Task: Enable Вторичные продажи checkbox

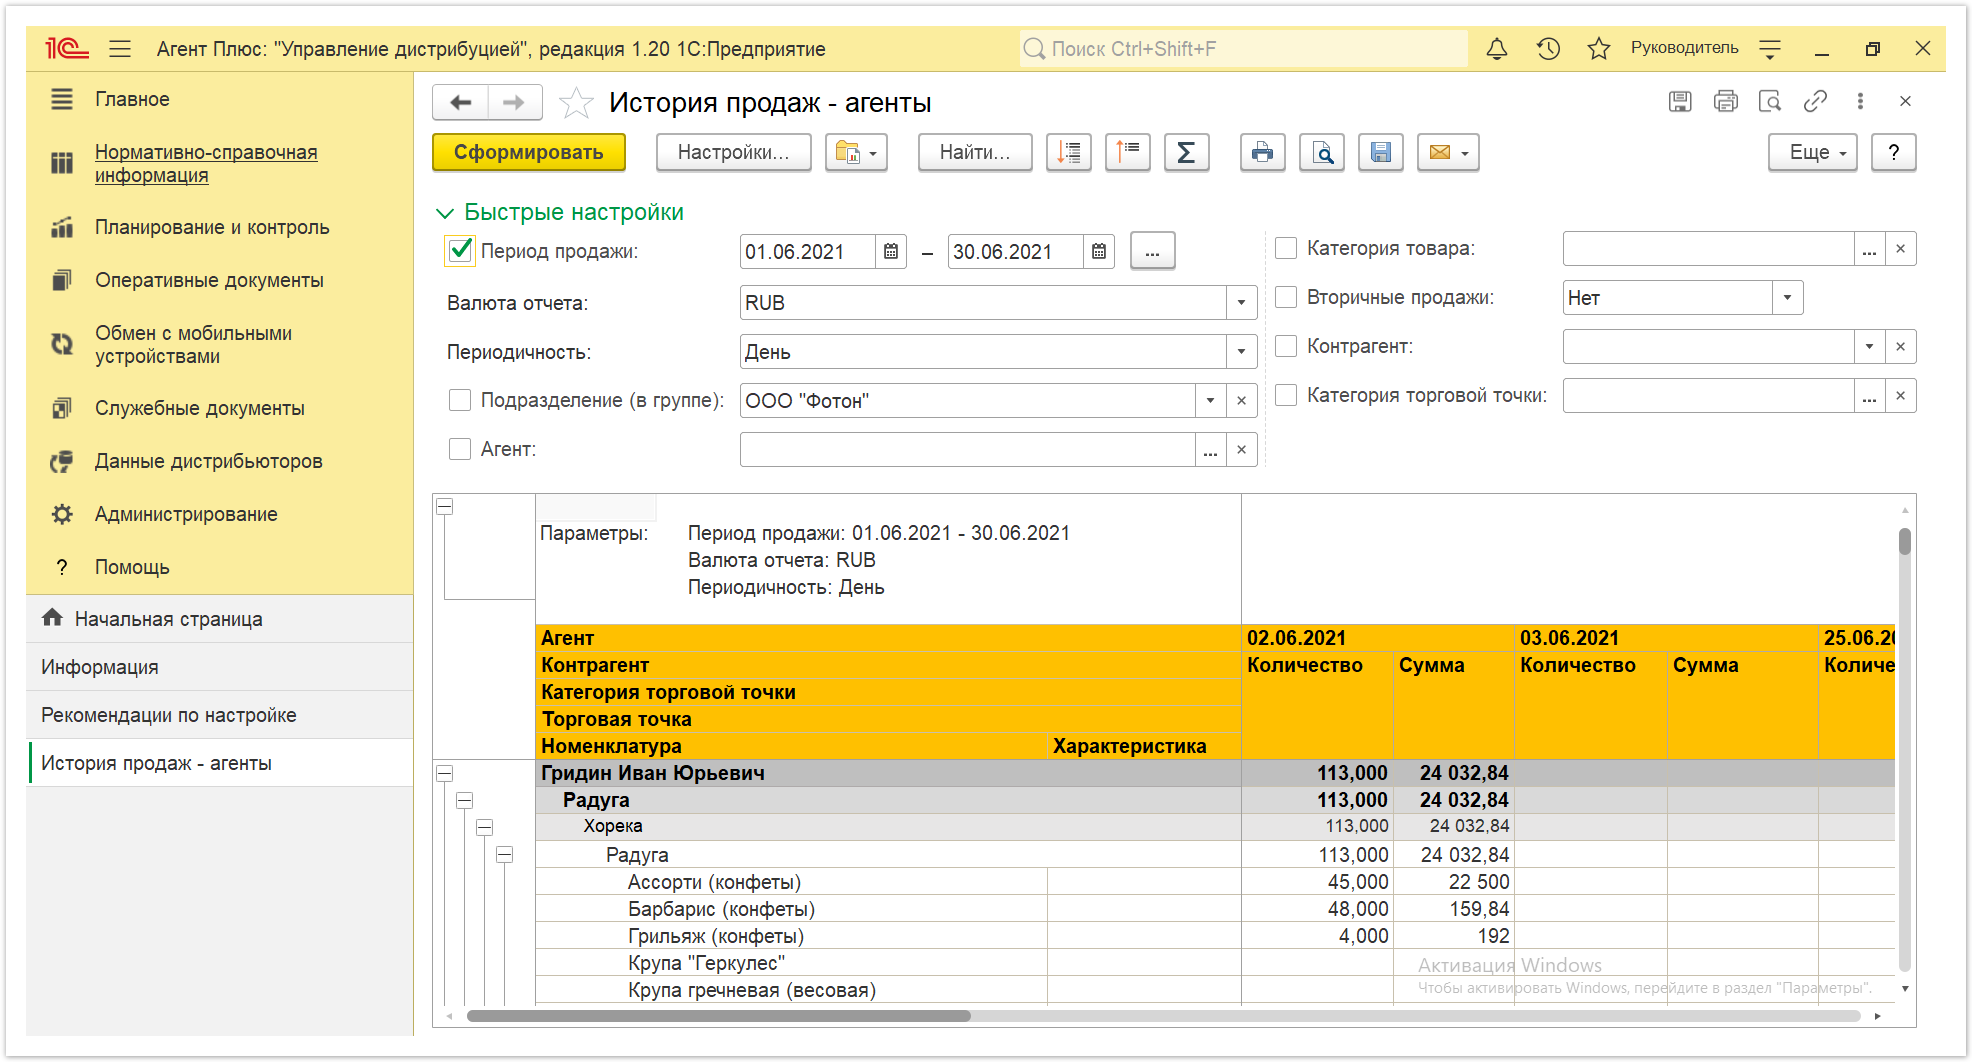Action: (x=1286, y=297)
